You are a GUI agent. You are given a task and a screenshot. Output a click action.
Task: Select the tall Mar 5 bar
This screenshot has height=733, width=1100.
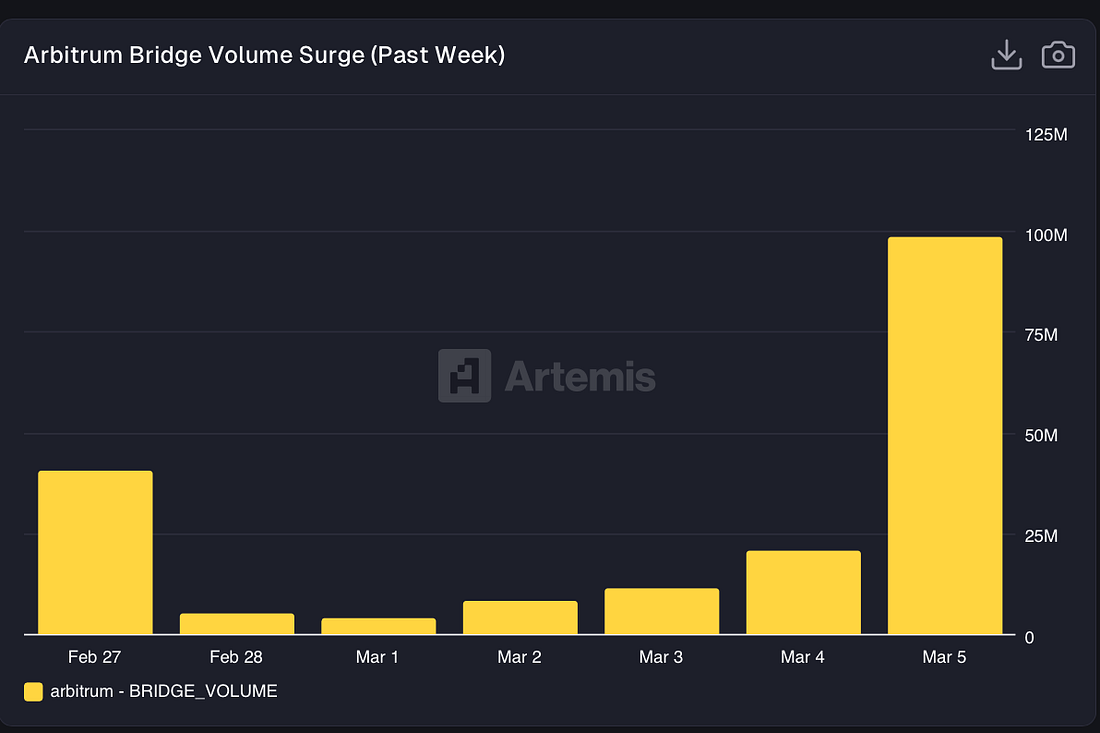pos(945,435)
